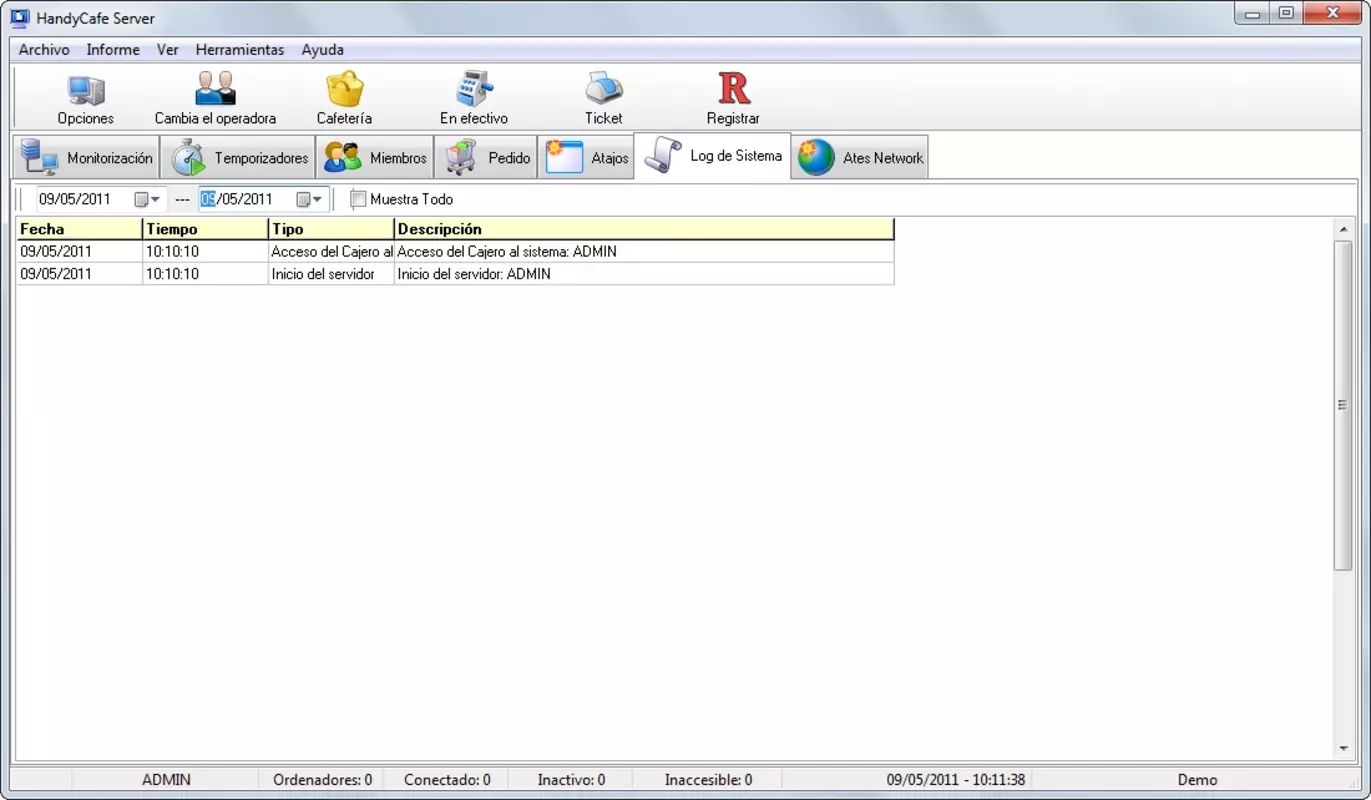Sort by the Fecha column header
This screenshot has height=800, width=1371.
79,229
